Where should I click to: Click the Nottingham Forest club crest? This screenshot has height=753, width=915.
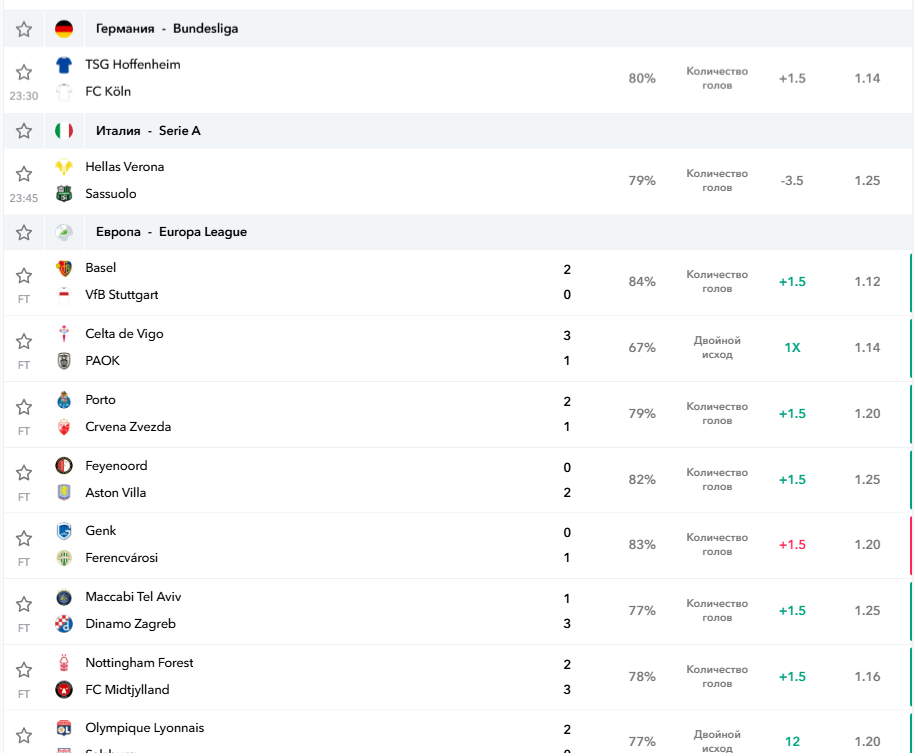[64, 663]
